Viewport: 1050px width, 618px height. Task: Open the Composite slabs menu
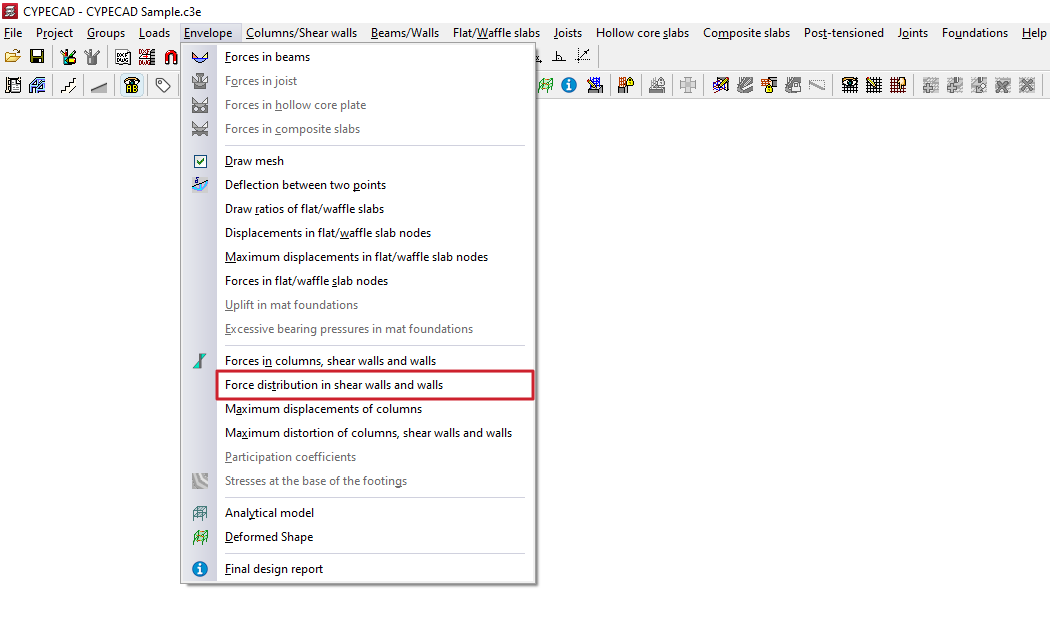coord(746,33)
